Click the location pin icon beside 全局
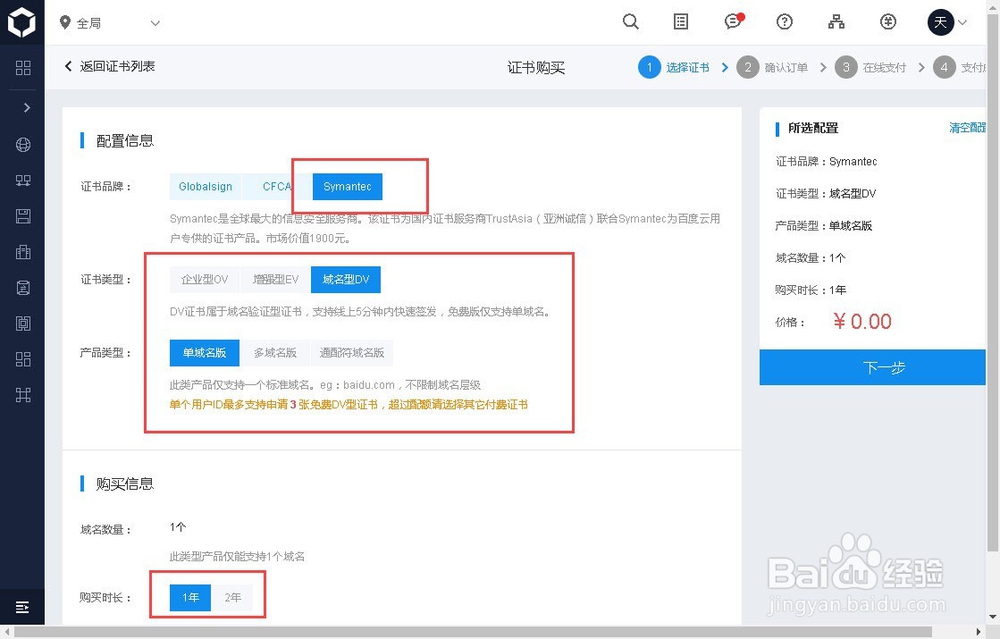1000x639 pixels. (64, 22)
